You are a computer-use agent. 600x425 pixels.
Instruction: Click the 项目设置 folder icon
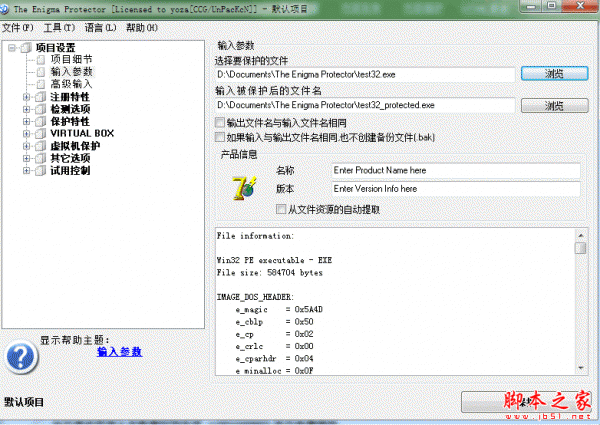pyautogui.click(x=26, y=47)
